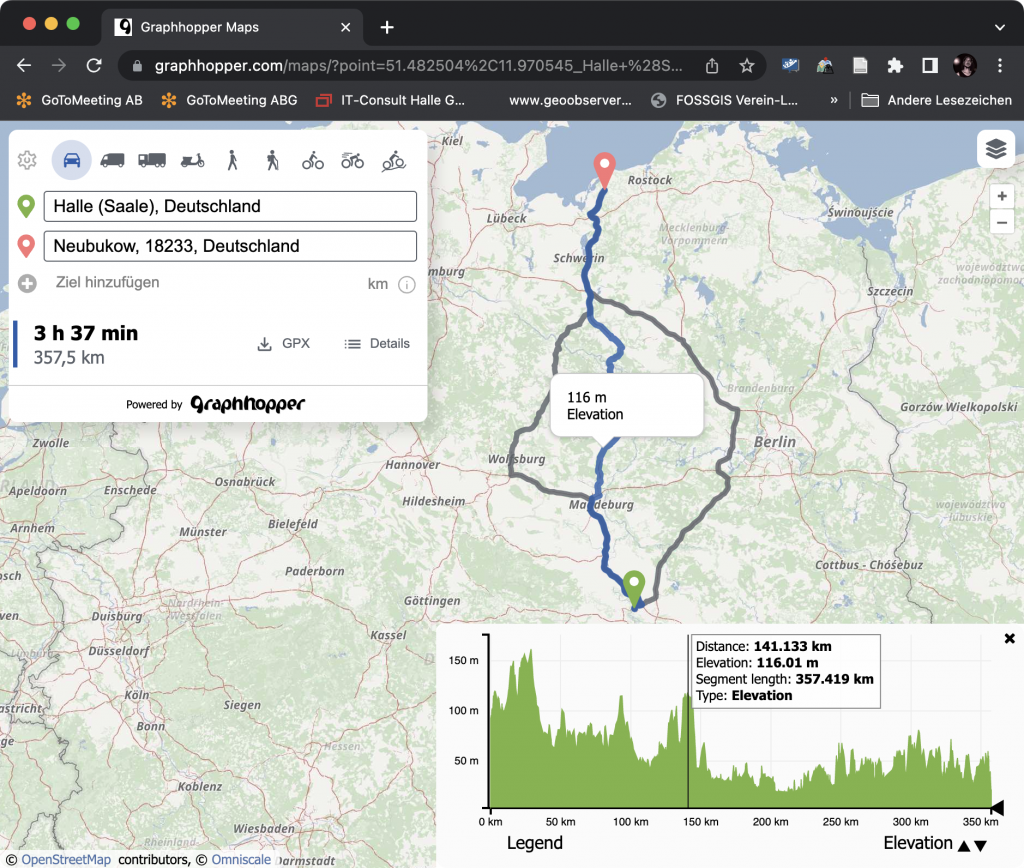Switch to the bike routing profile
This screenshot has height=868, width=1024.
click(x=312, y=160)
